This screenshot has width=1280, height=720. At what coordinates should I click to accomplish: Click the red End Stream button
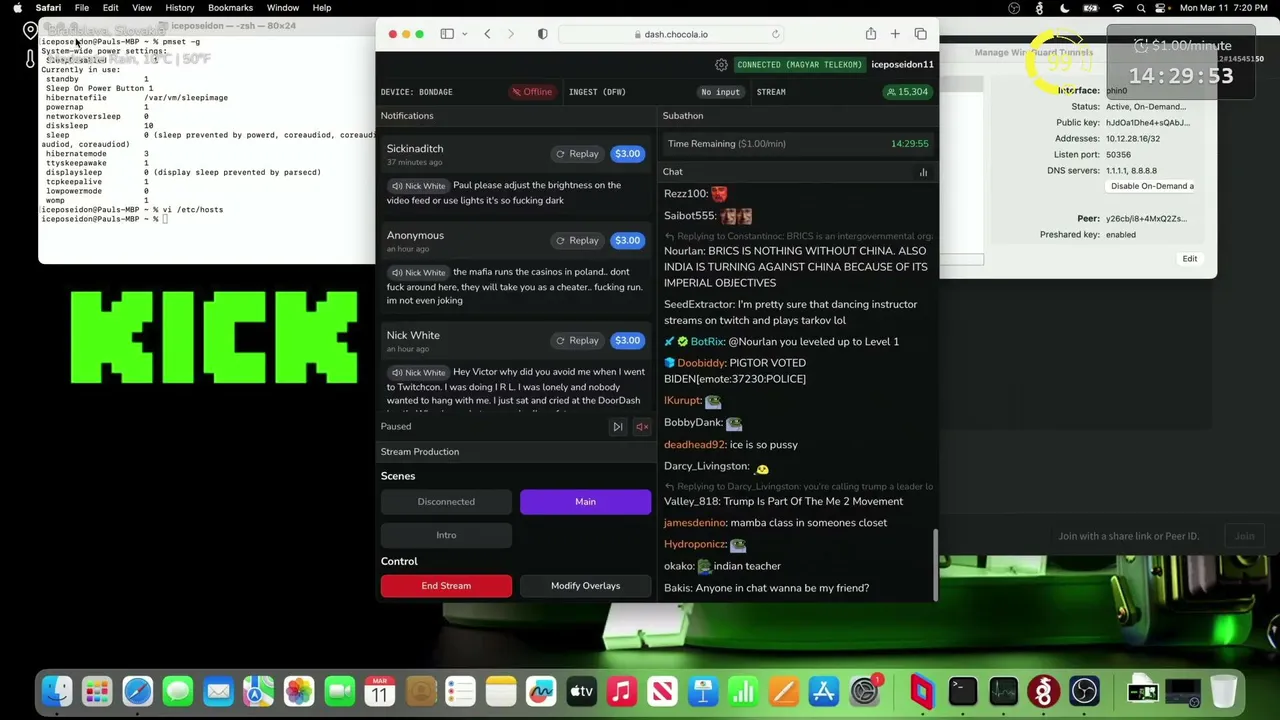(x=446, y=586)
